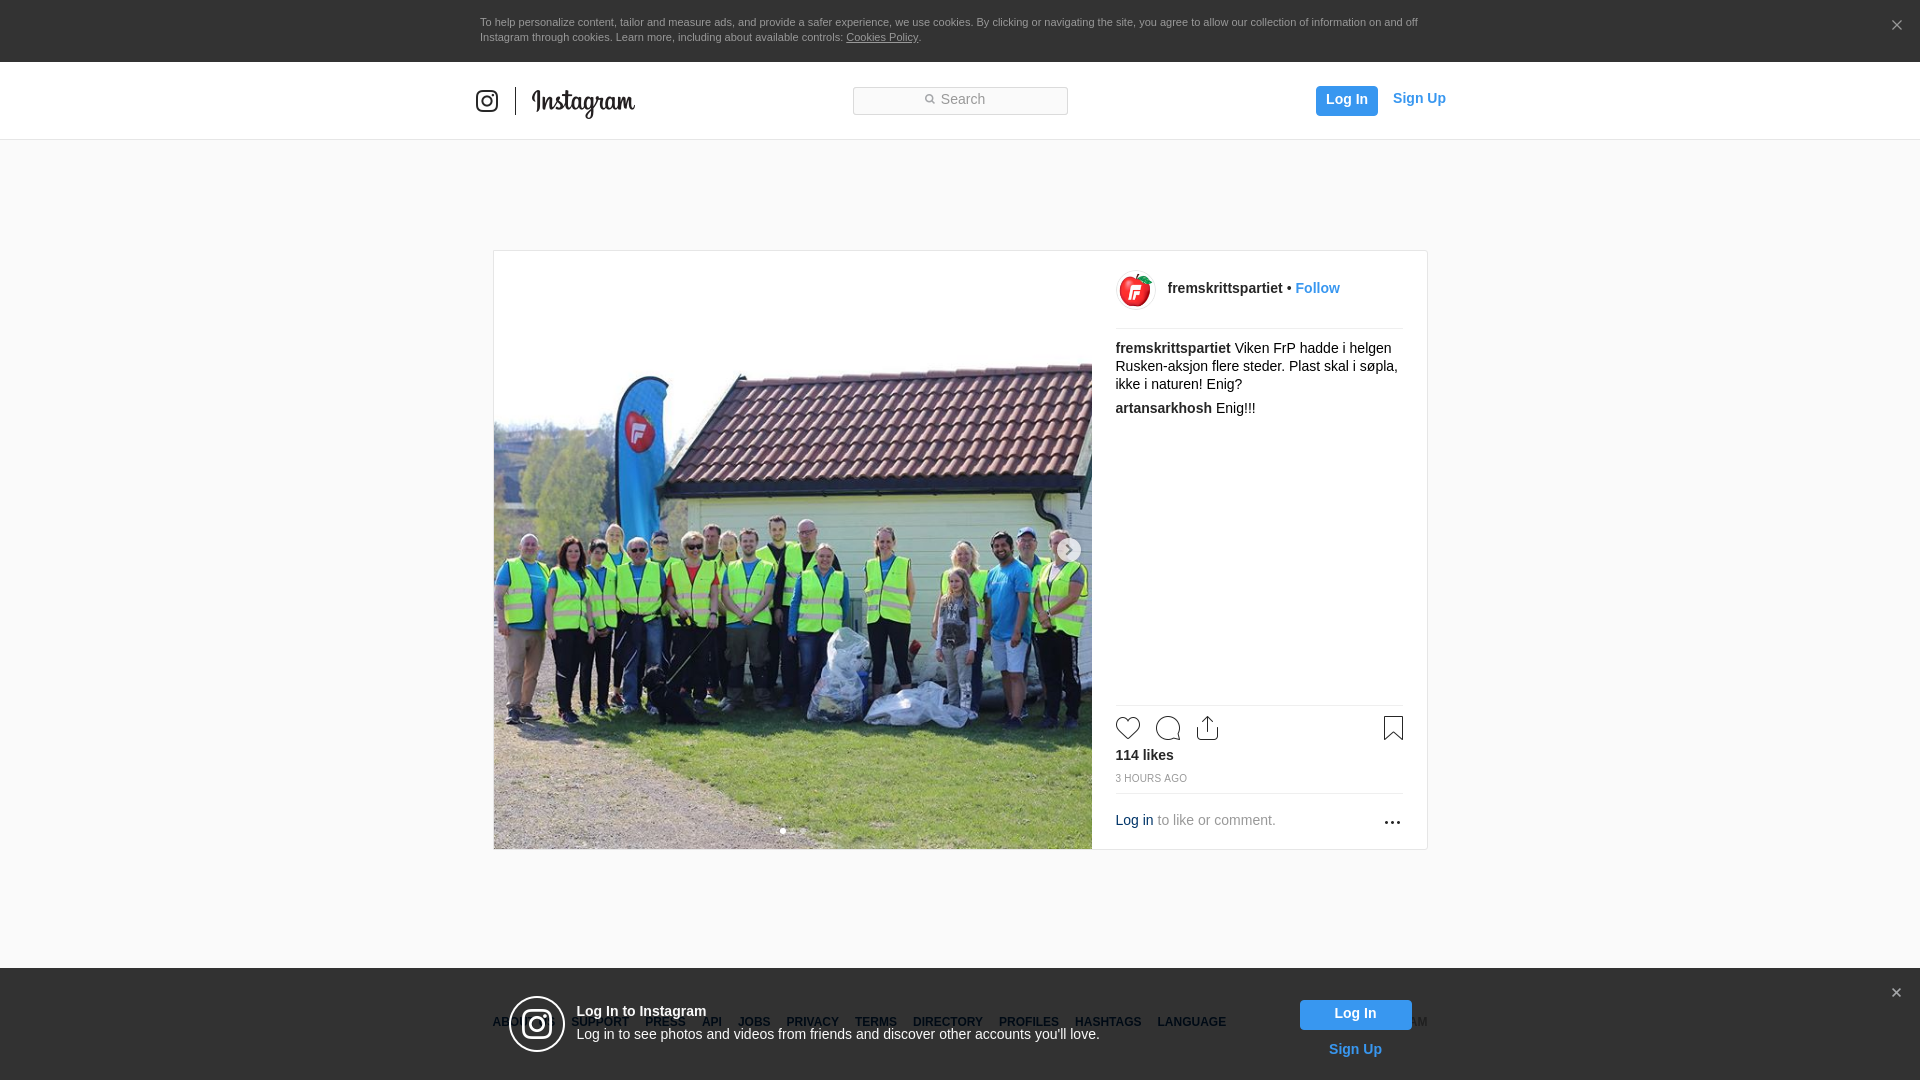The height and width of the screenshot is (1080, 1920).
Task: Open Sign Up link in header
Action: [1419, 98]
